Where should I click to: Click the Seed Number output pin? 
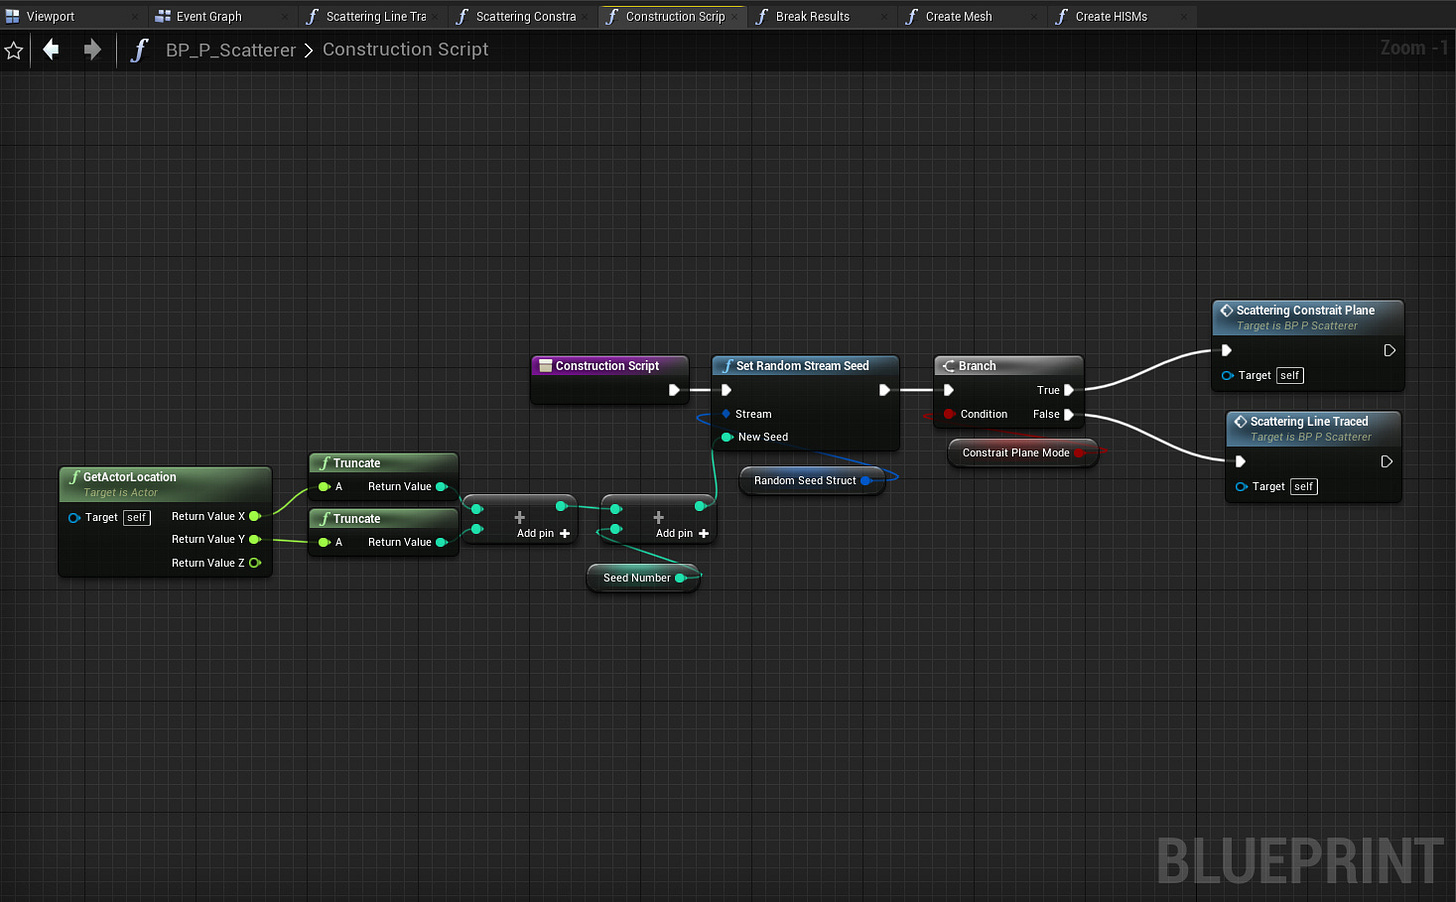(x=680, y=578)
